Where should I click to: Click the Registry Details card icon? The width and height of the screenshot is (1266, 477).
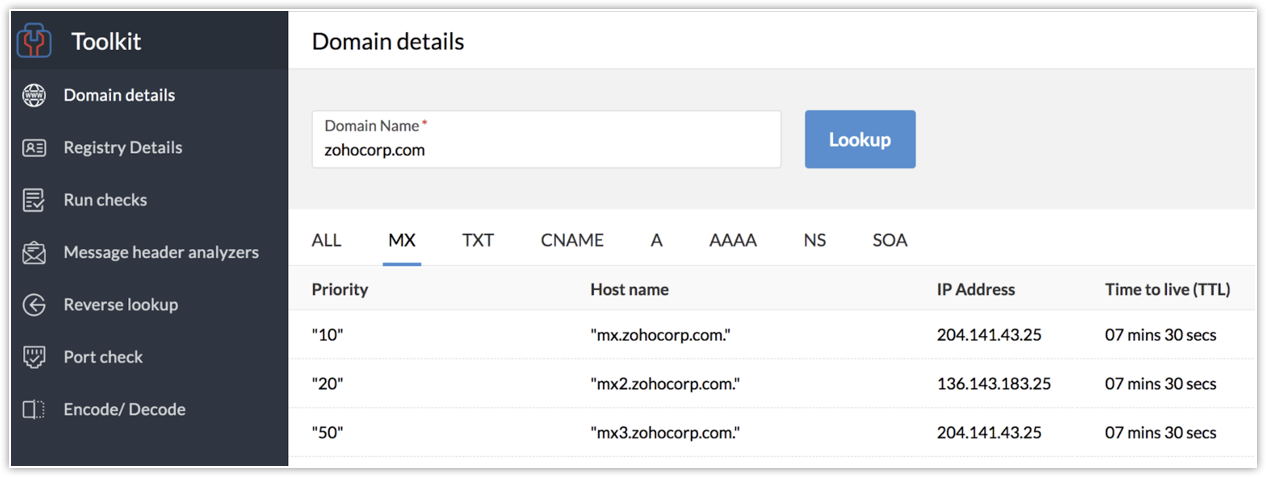point(34,148)
